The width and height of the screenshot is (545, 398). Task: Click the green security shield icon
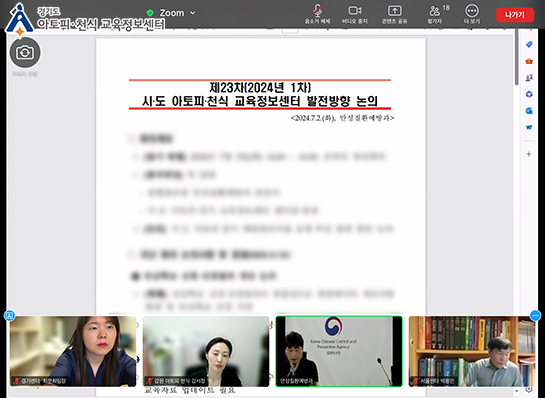(150, 13)
